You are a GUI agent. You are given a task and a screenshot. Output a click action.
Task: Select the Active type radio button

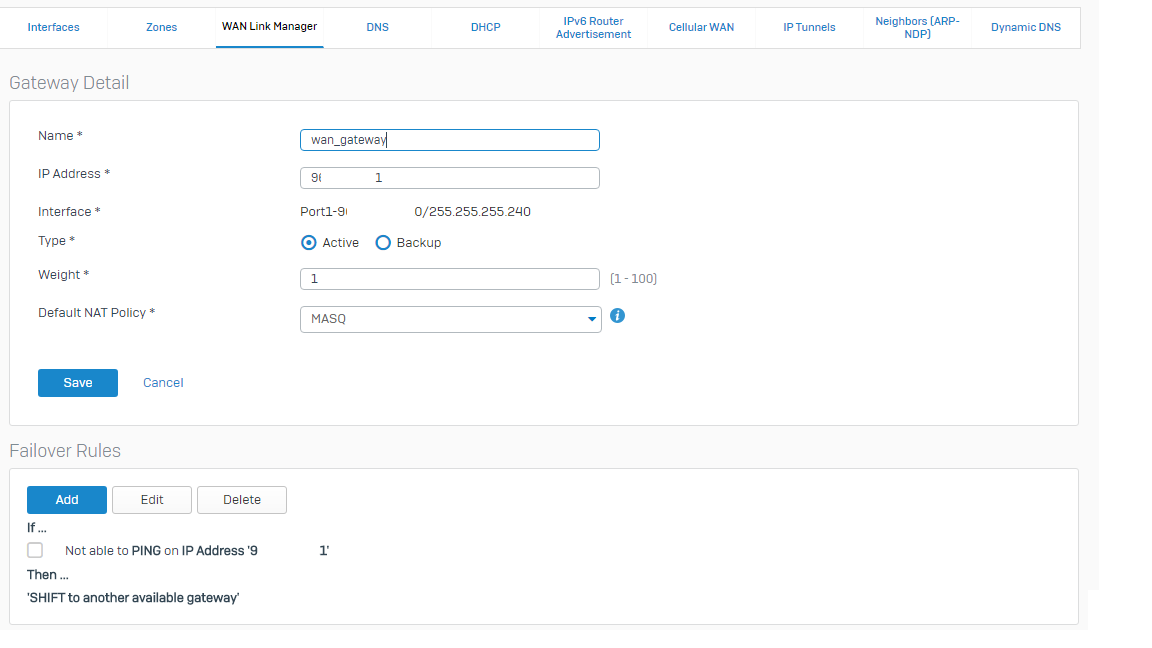pos(309,243)
